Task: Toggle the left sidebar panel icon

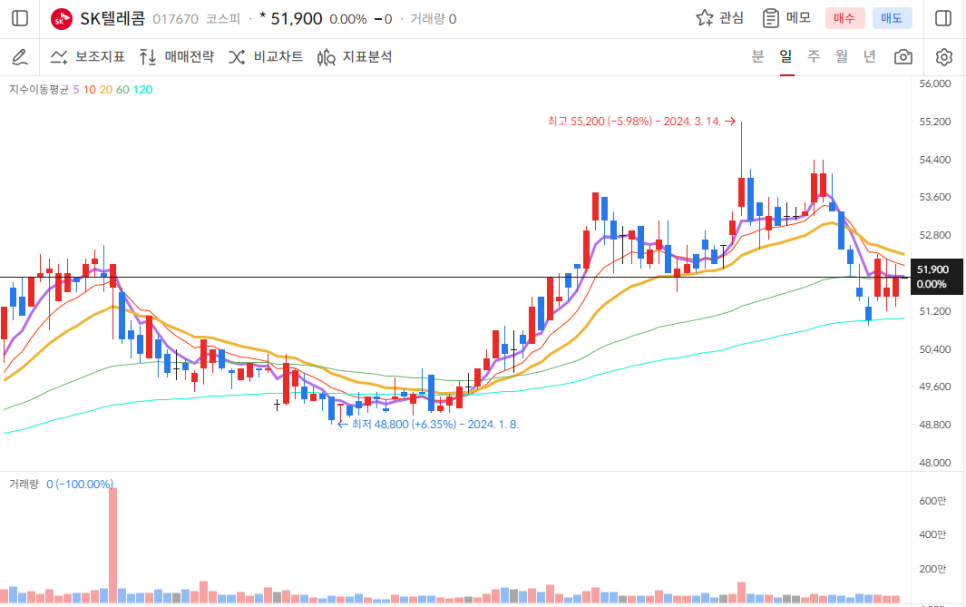Action: [20, 18]
